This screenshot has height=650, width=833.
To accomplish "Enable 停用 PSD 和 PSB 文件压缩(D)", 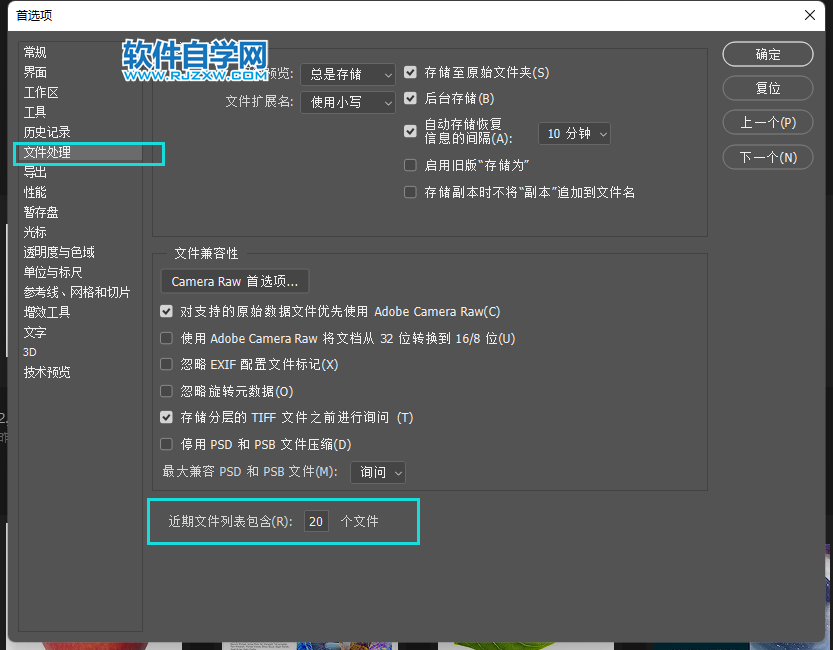I will tap(166, 444).
